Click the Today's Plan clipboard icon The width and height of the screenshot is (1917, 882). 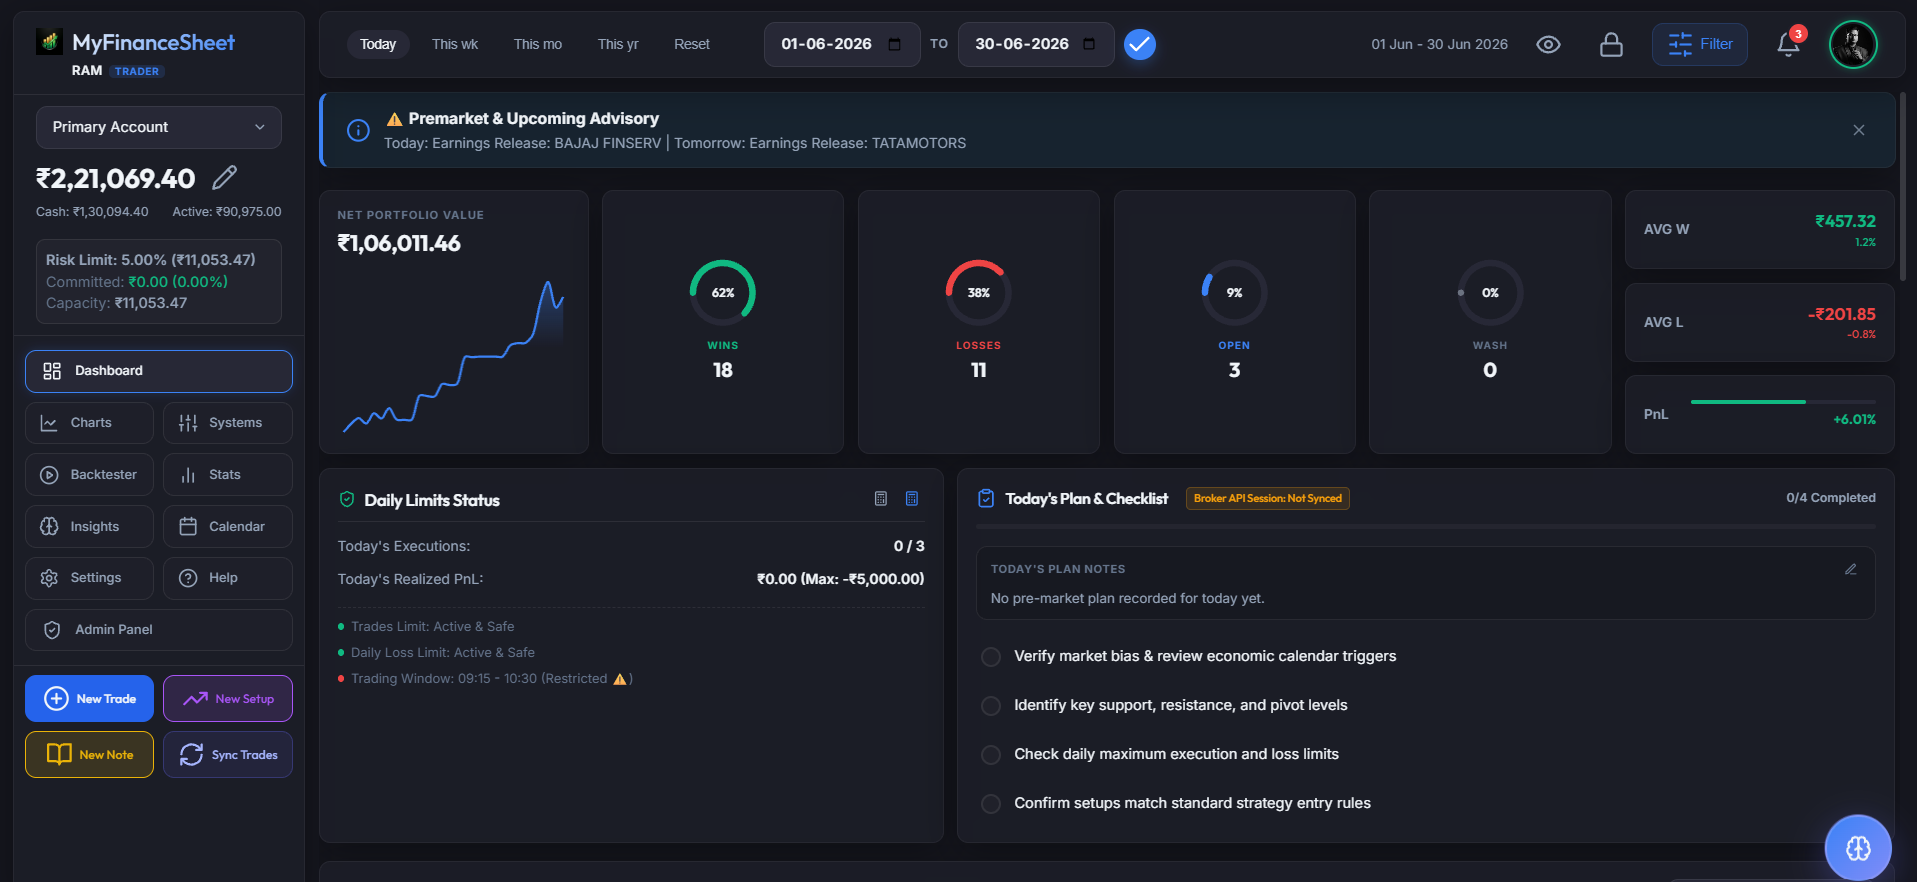point(986,498)
